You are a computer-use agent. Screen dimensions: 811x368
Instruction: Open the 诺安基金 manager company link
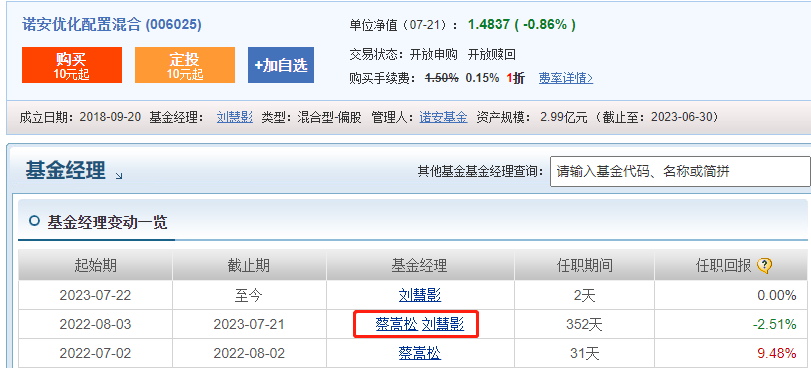click(443, 117)
